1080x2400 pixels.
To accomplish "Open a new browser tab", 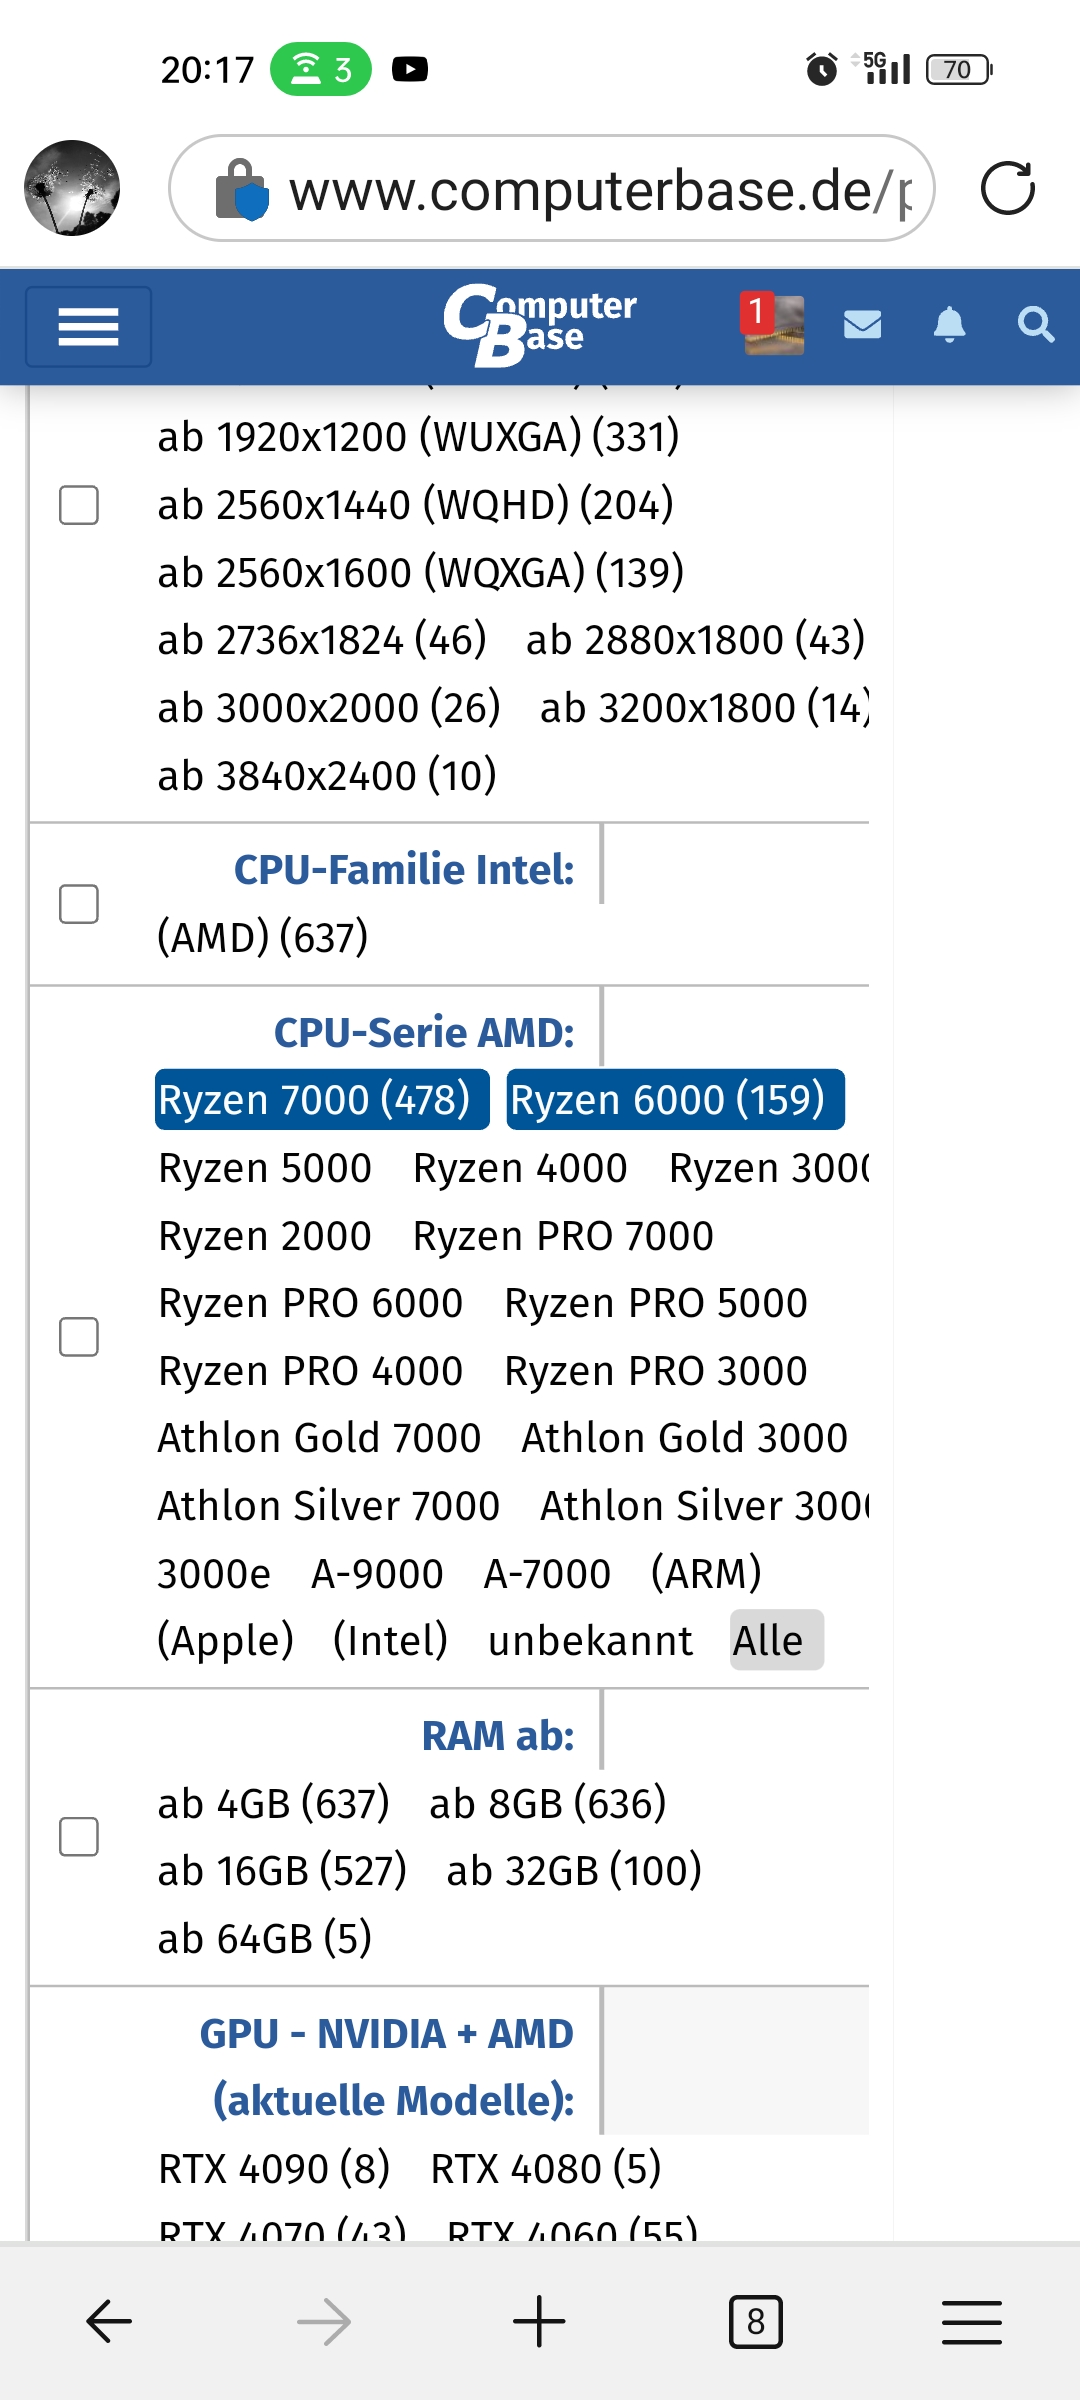I will tap(539, 2321).
